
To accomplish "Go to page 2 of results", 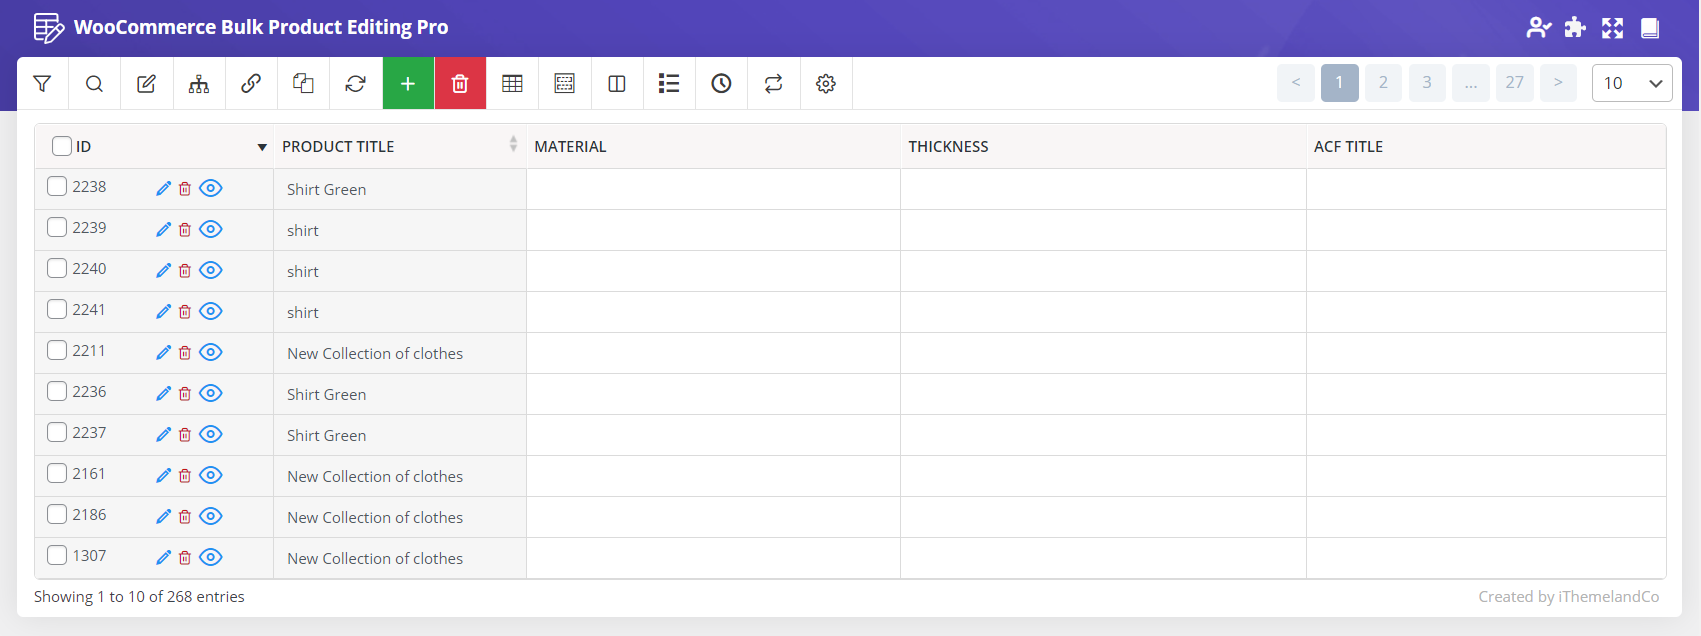I will pyautogui.click(x=1383, y=83).
